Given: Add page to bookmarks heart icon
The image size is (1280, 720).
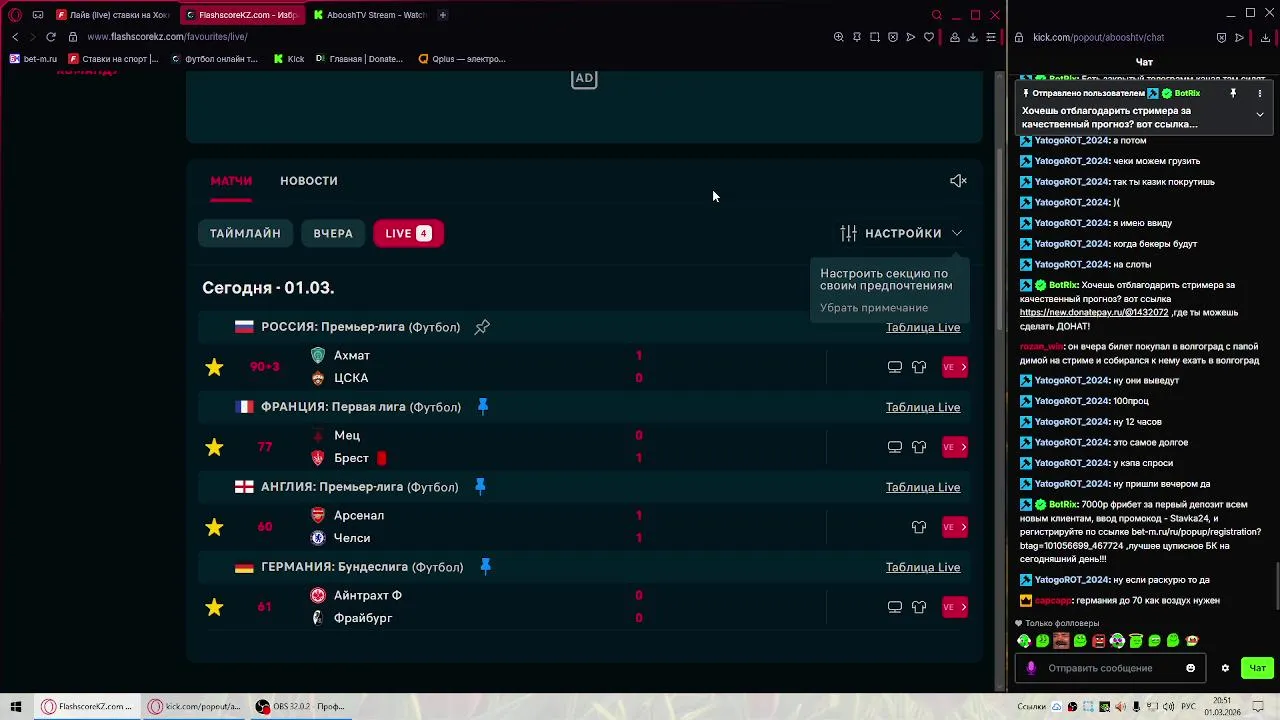Looking at the screenshot, I should [x=928, y=37].
